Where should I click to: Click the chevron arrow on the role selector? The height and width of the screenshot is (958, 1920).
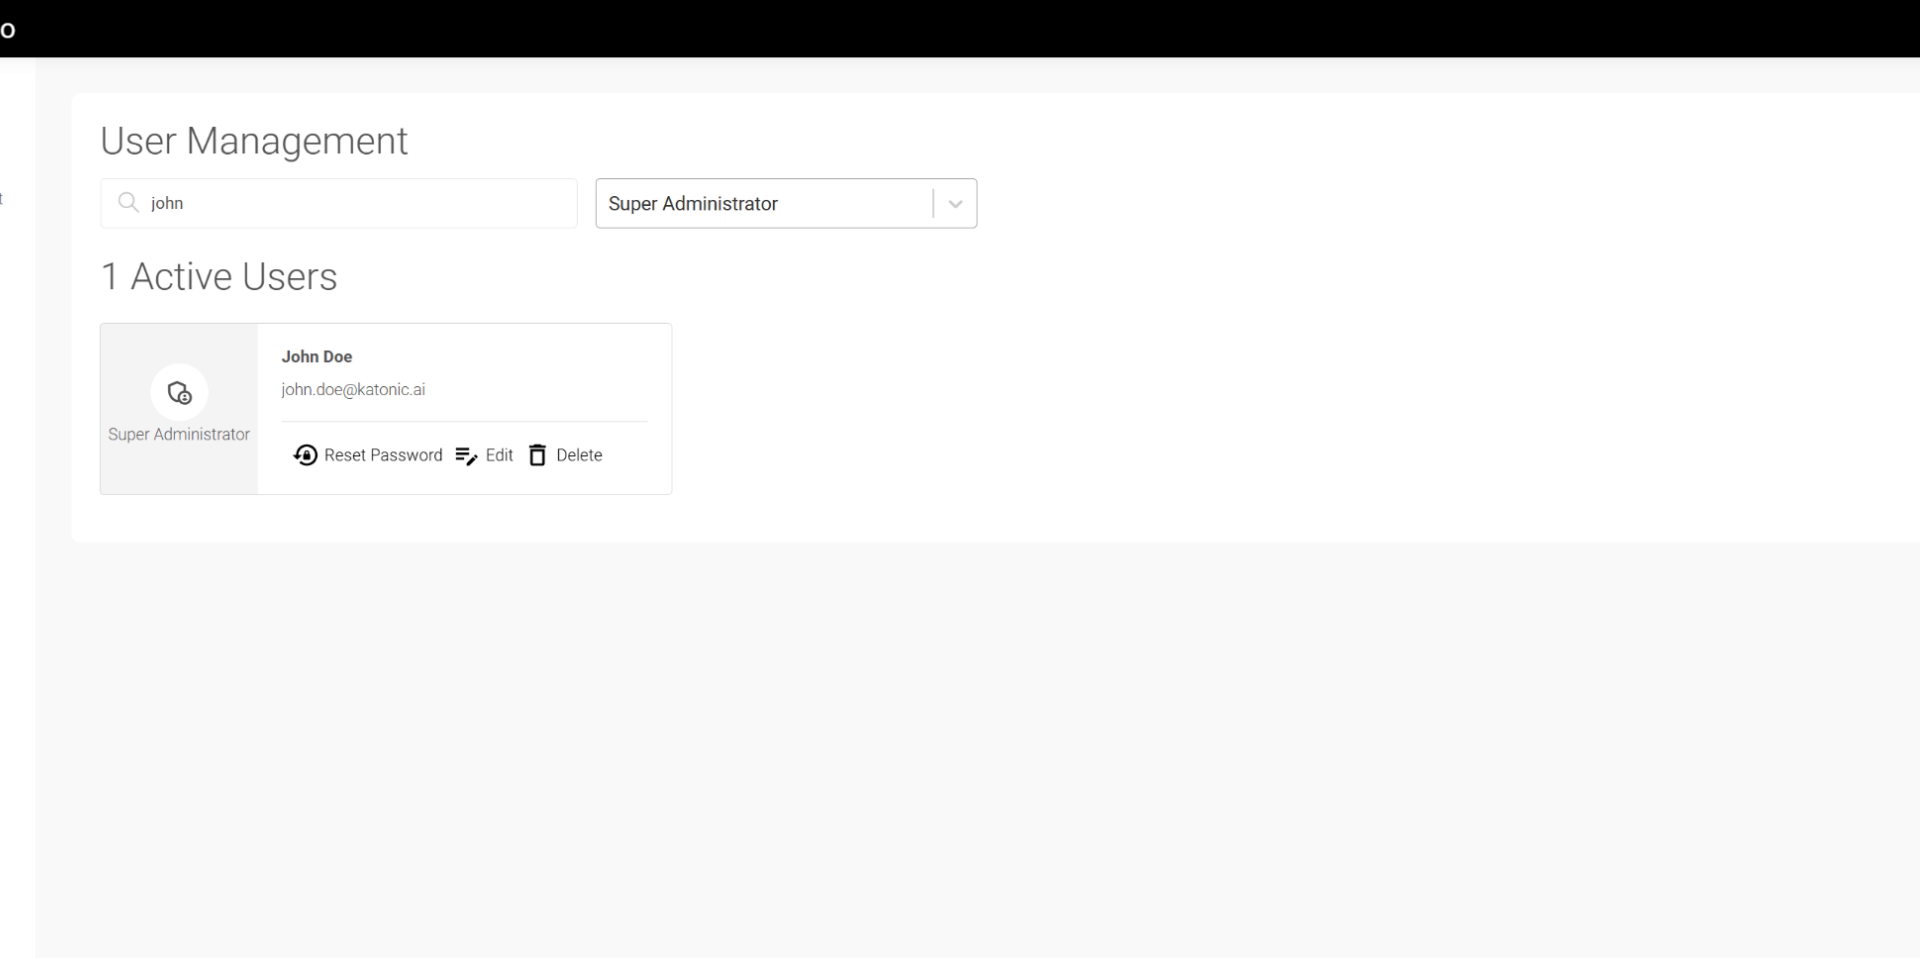click(955, 203)
